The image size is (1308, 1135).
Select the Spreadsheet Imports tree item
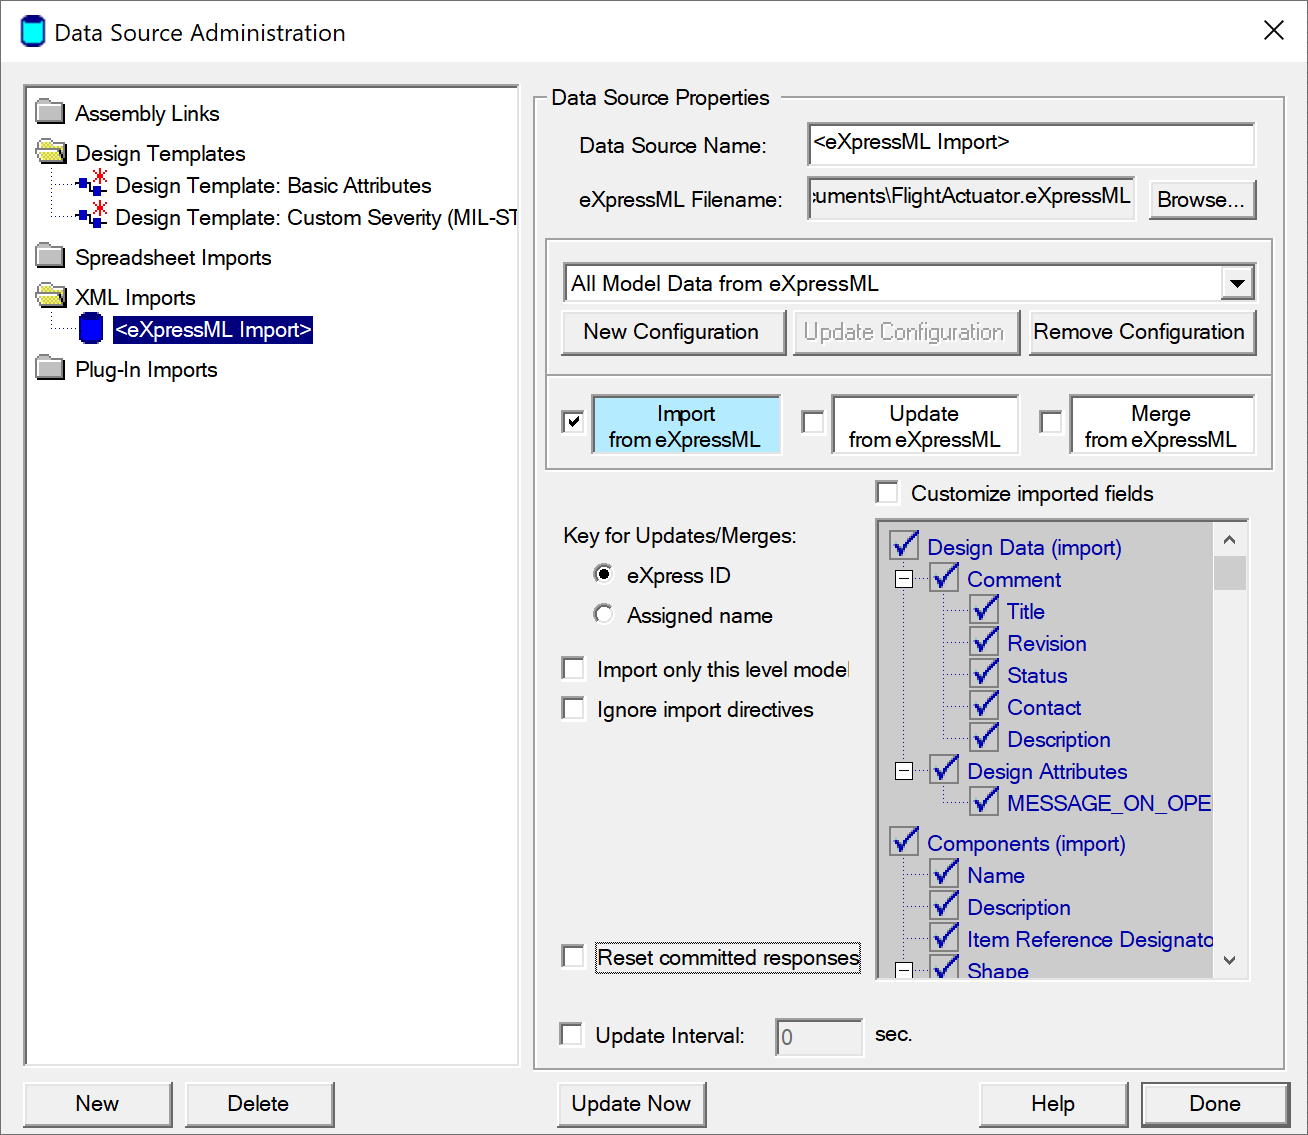point(173,257)
